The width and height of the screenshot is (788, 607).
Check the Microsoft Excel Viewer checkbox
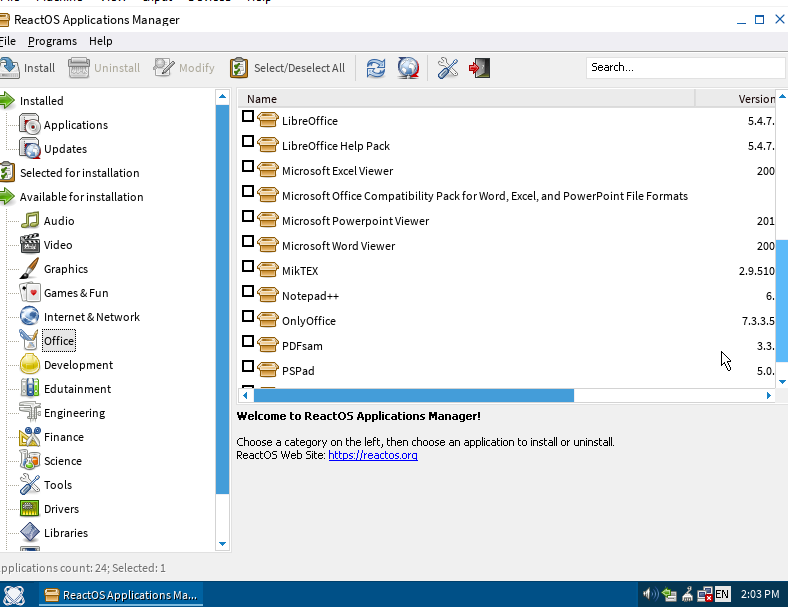(x=248, y=166)
